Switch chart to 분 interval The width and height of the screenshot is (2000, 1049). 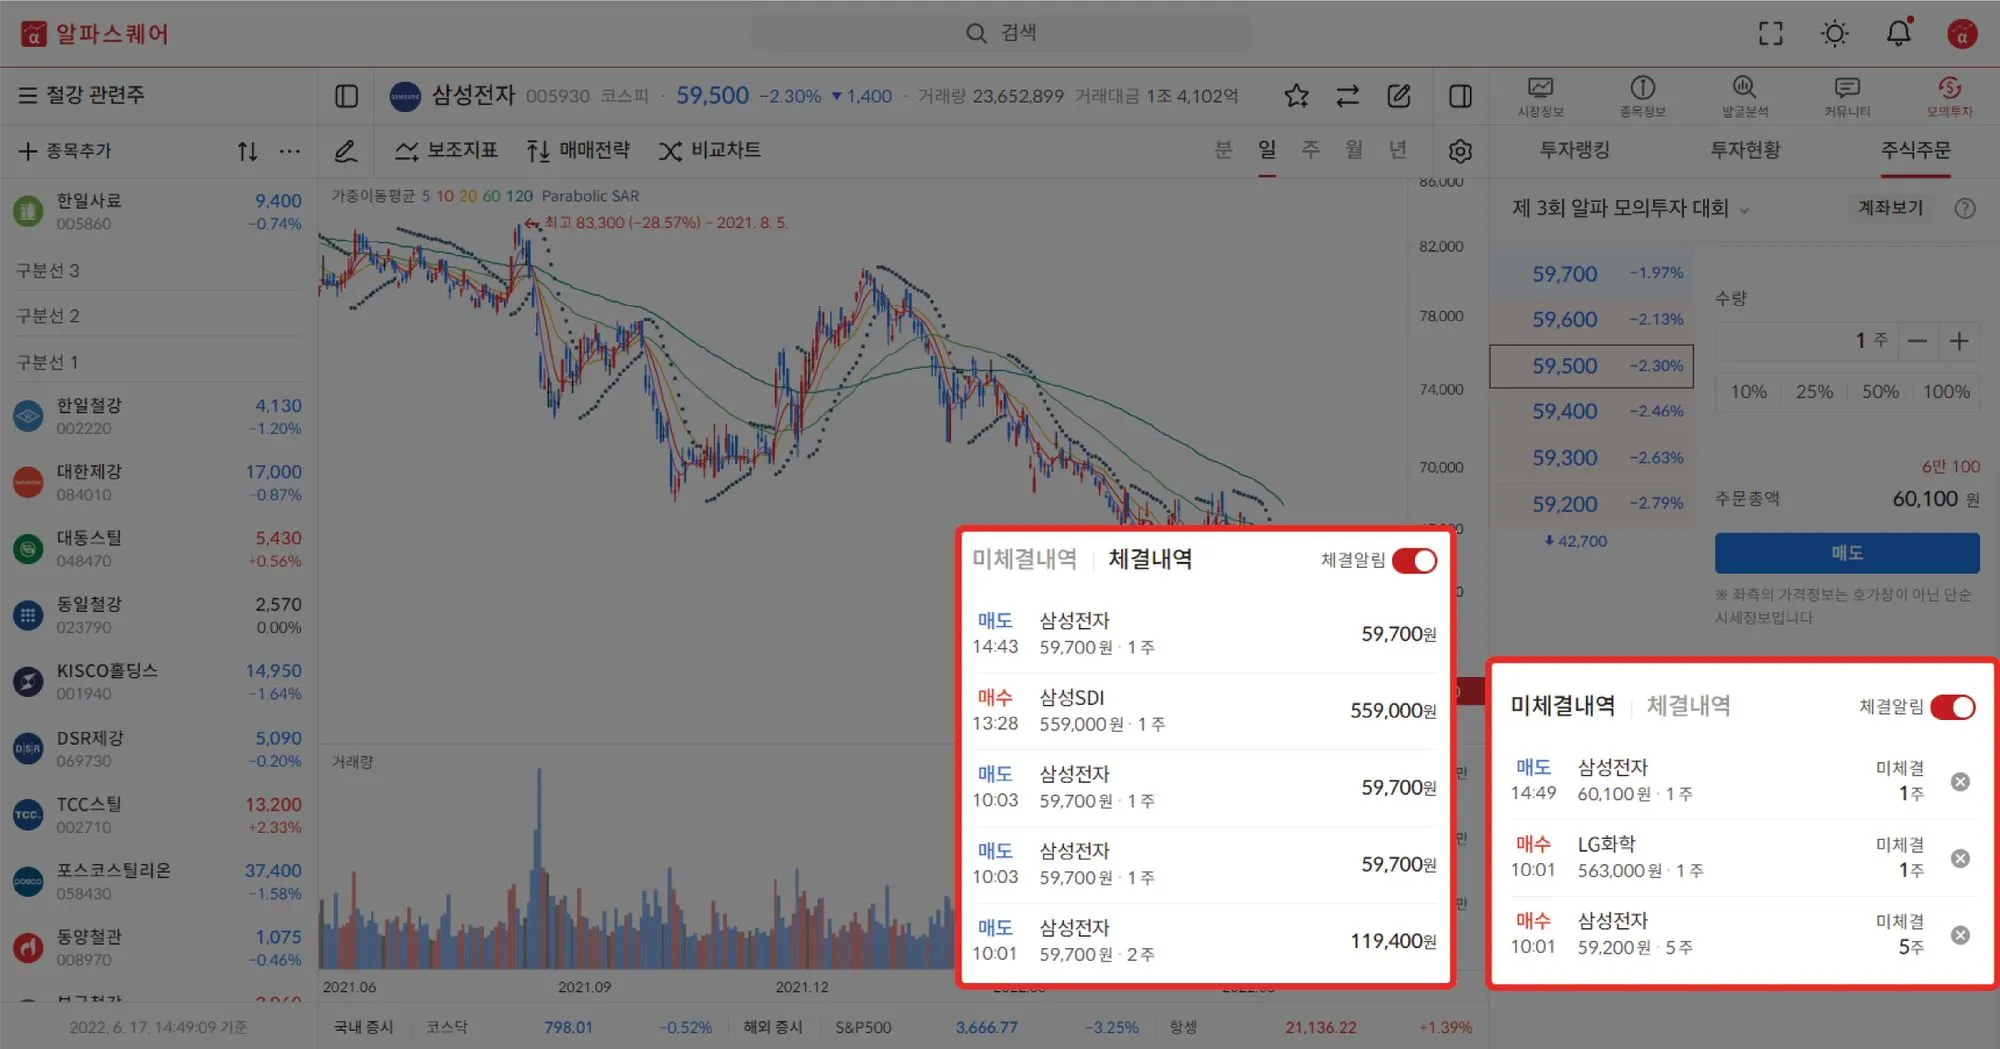(x=1223, y=150)
